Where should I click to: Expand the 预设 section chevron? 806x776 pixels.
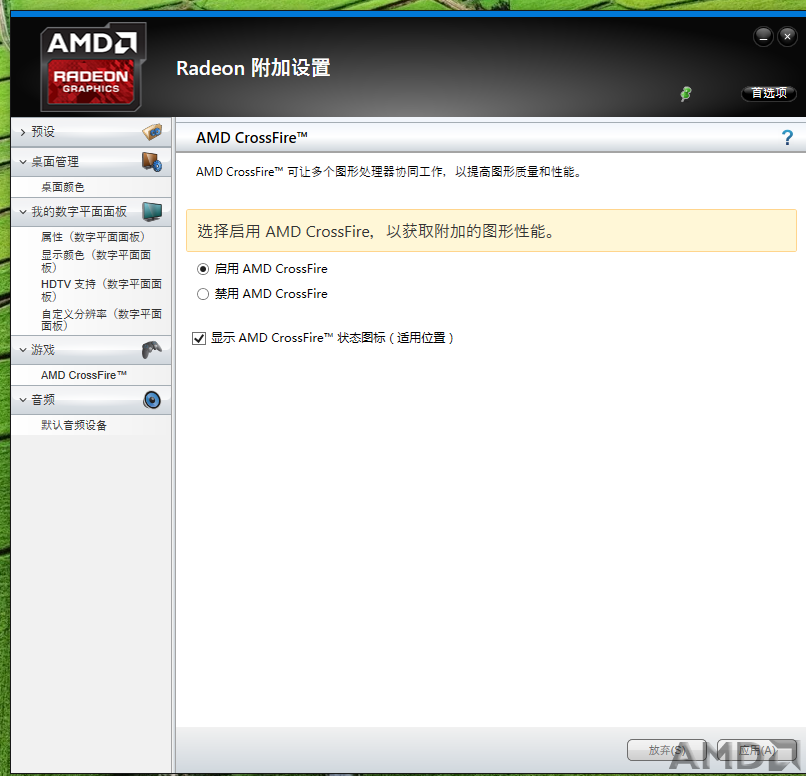(x=23, y=133)
